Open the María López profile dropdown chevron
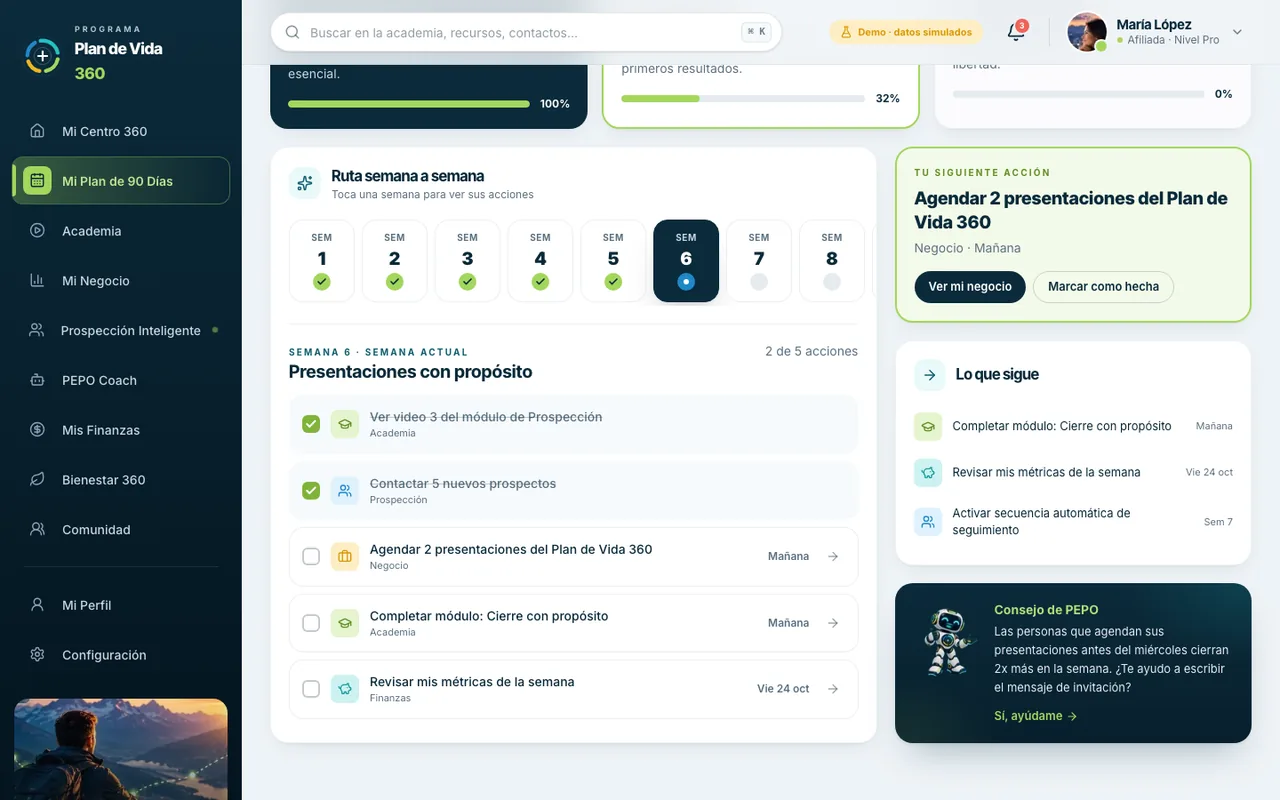The image size is (1280, 800). coord(1237,32)
